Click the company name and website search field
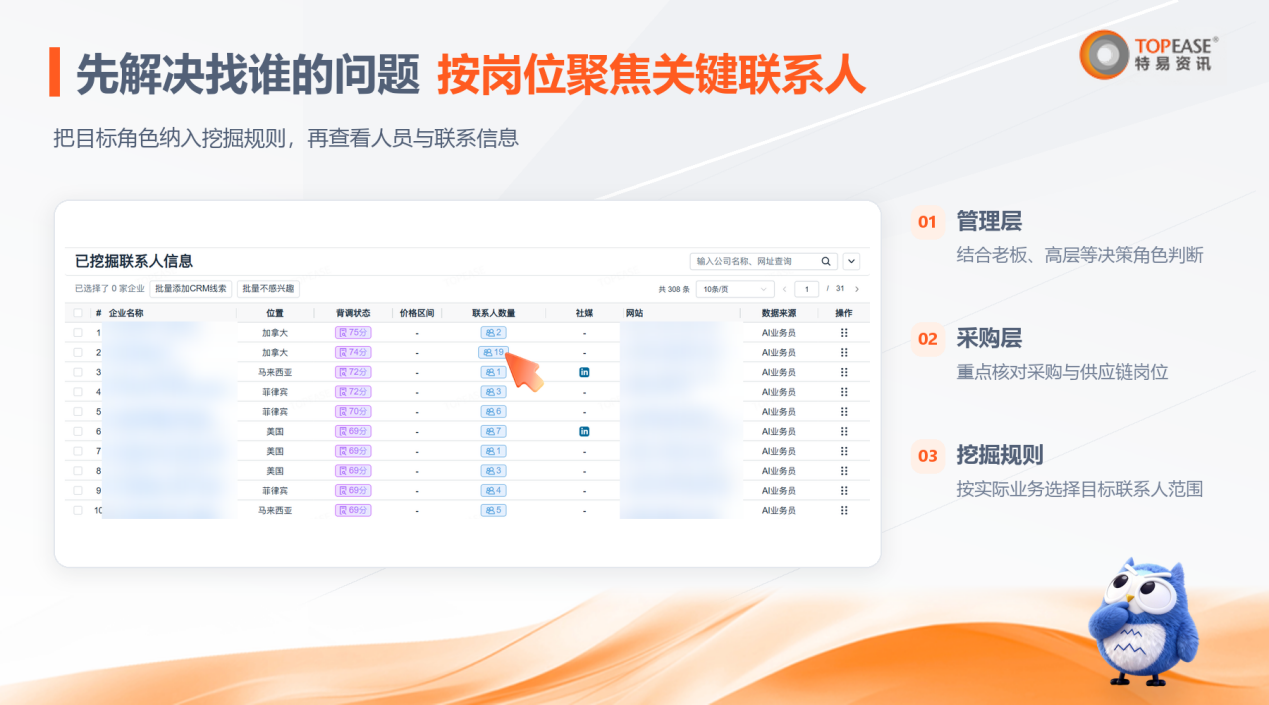The width and height of the screenshot is (1269, 705). pos(763,261)
